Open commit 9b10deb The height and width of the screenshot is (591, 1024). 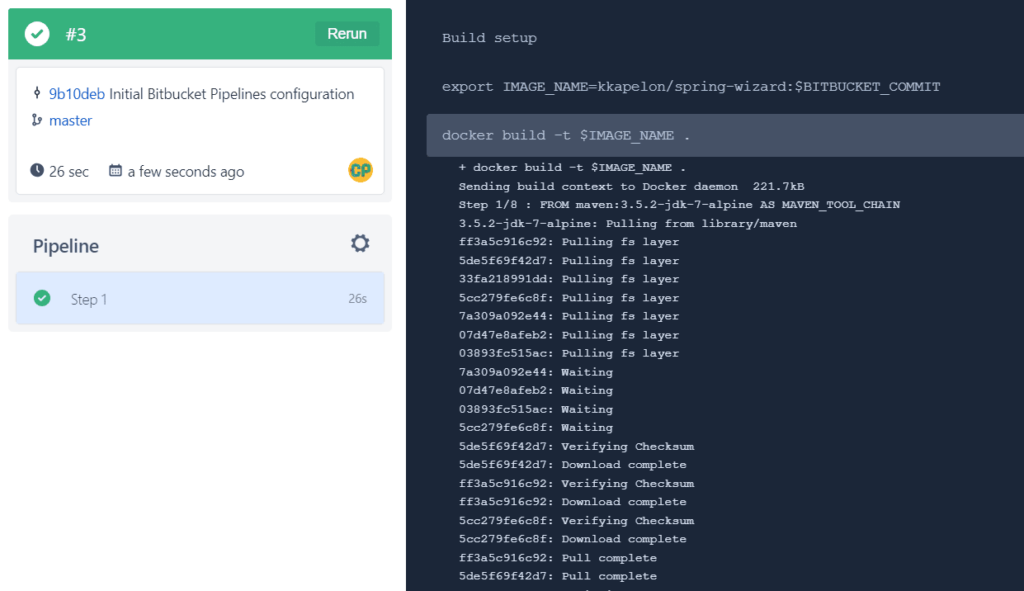77,94
